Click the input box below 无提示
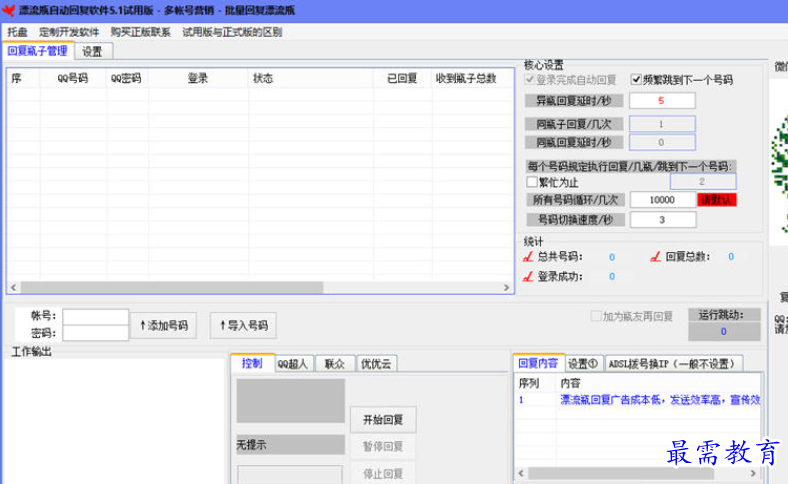Screen dimensions: 788x484 (290, 474)
